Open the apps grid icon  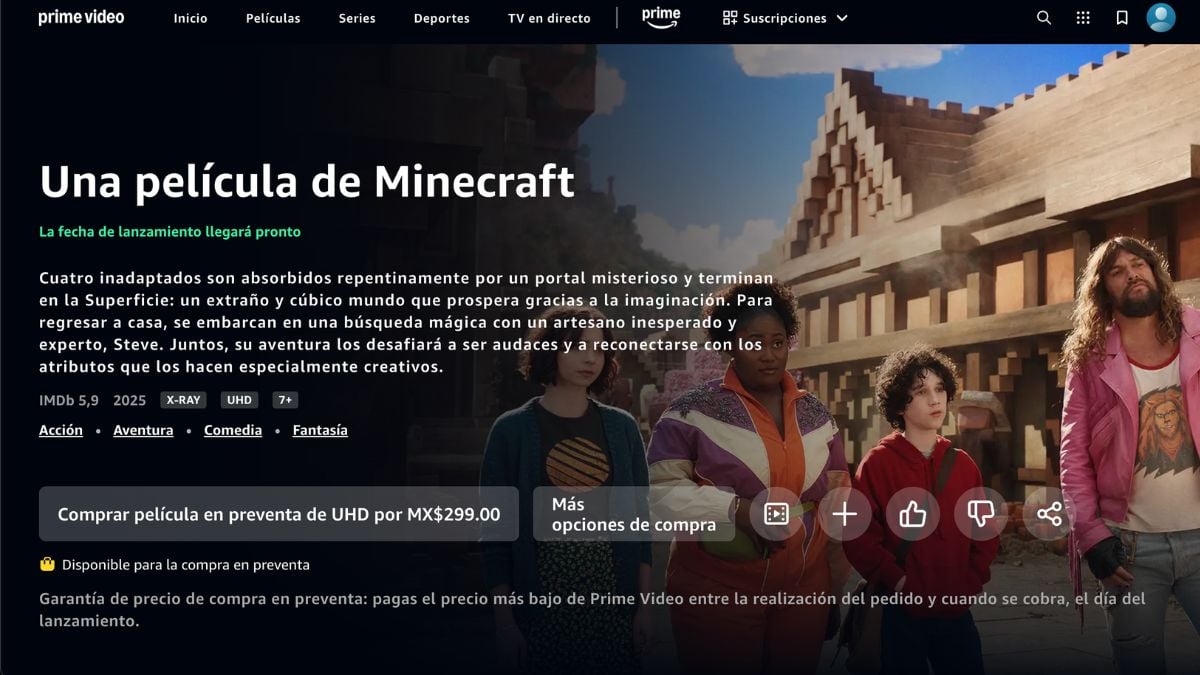1083,18
